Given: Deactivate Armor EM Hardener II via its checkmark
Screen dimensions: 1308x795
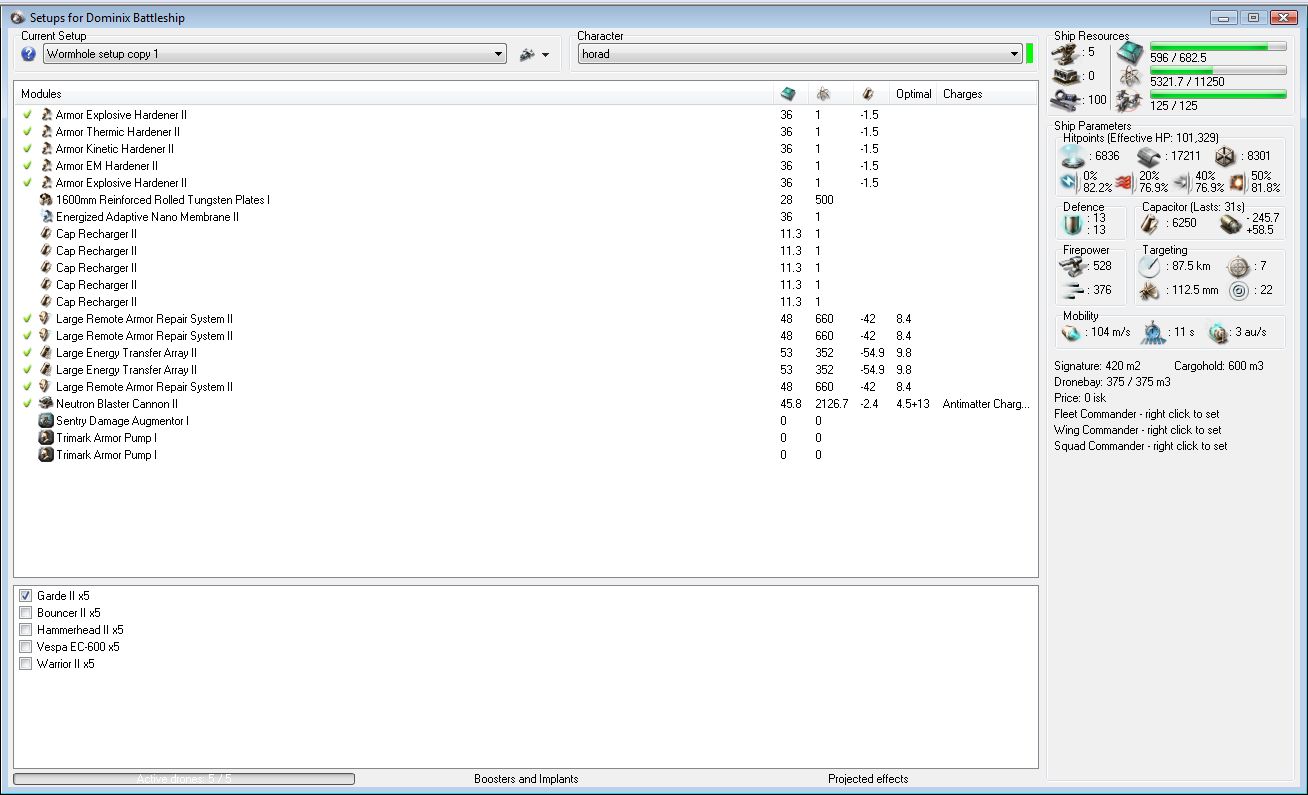Looking at the screenshot, I should 28,166.
